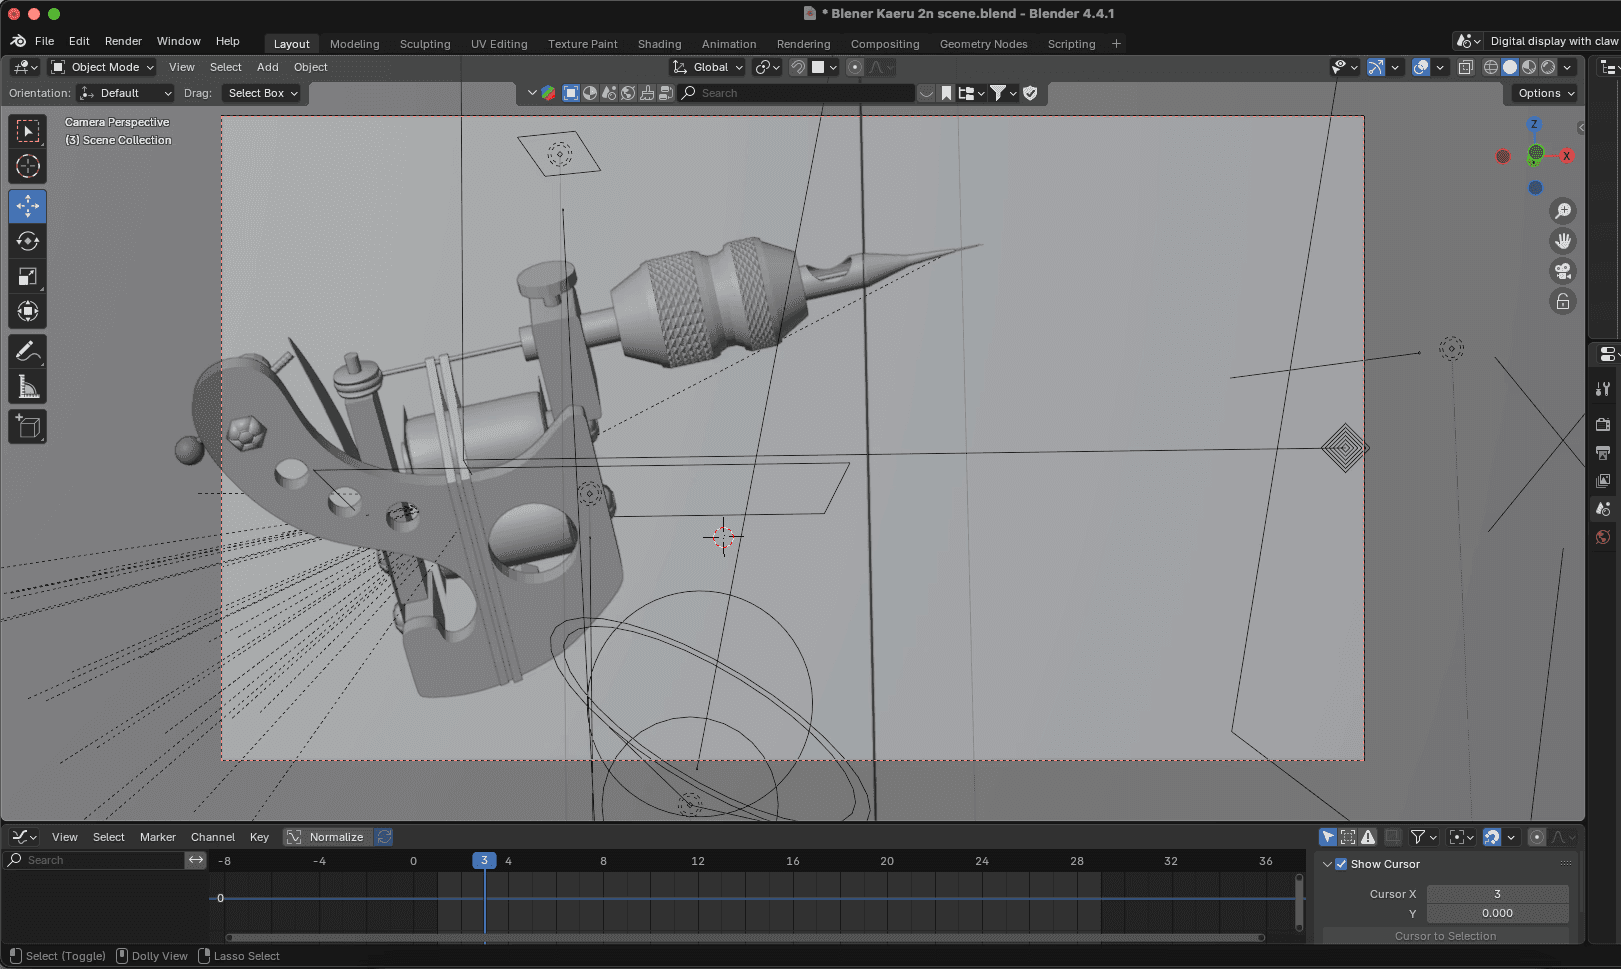
Task: Open the Object Mode dropdown
Action: pyautogui.click(x=103, y=67)
